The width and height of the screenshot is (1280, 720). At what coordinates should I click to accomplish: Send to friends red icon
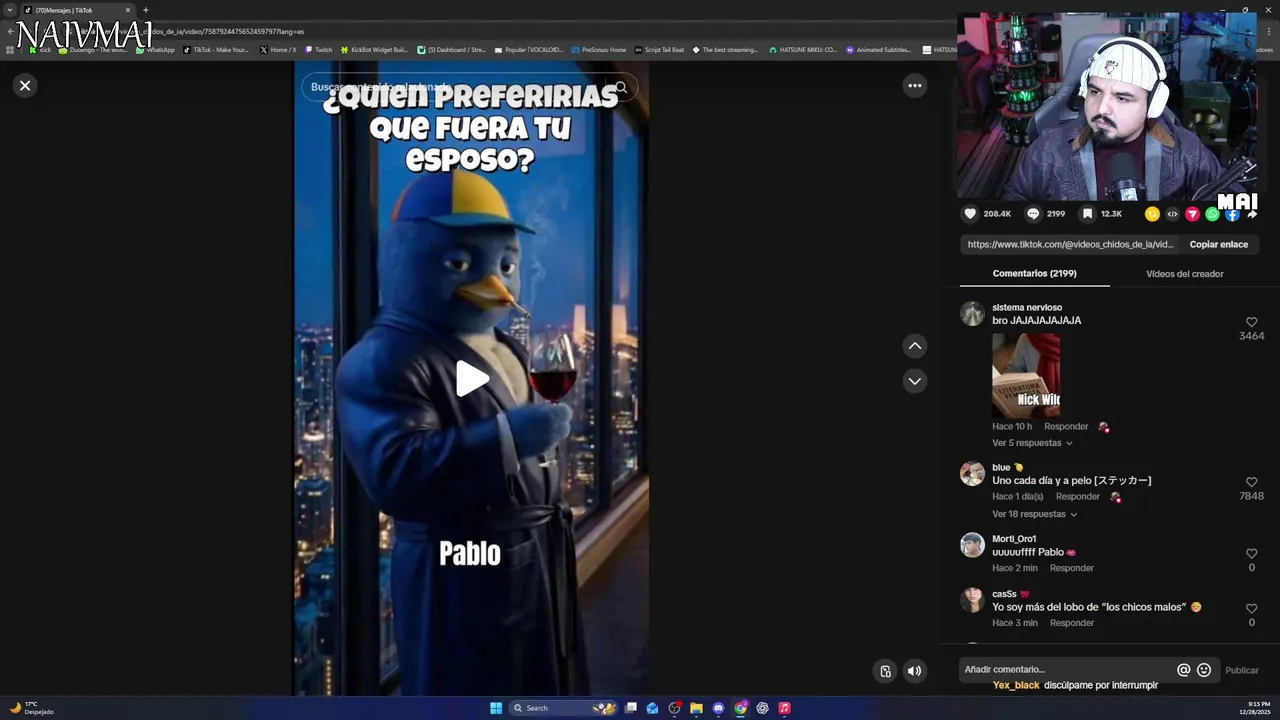click(x=1192, y=214)
